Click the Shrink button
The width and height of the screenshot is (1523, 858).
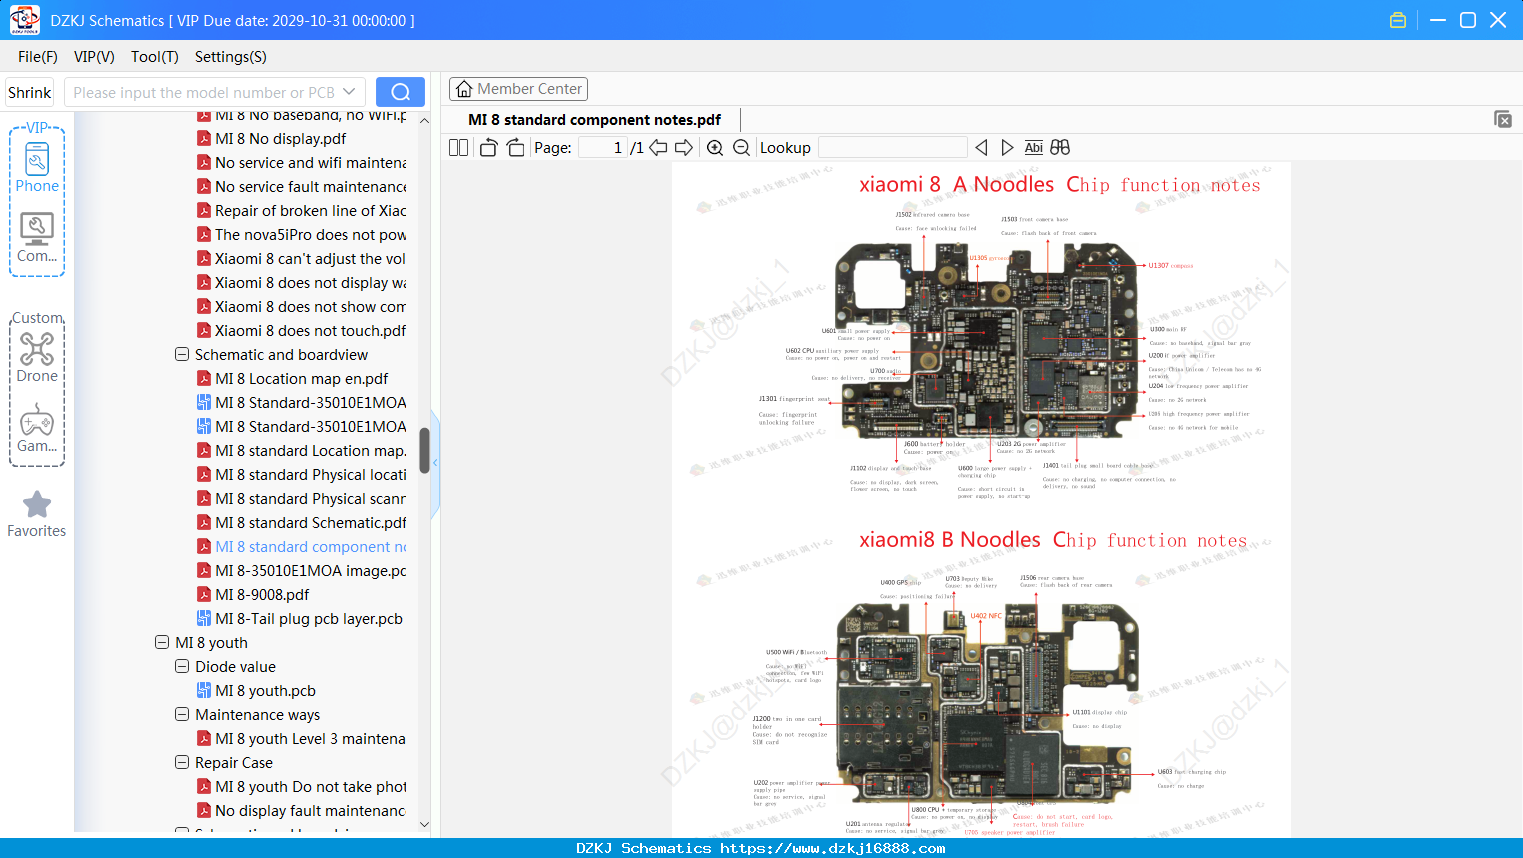coord(30,92)
